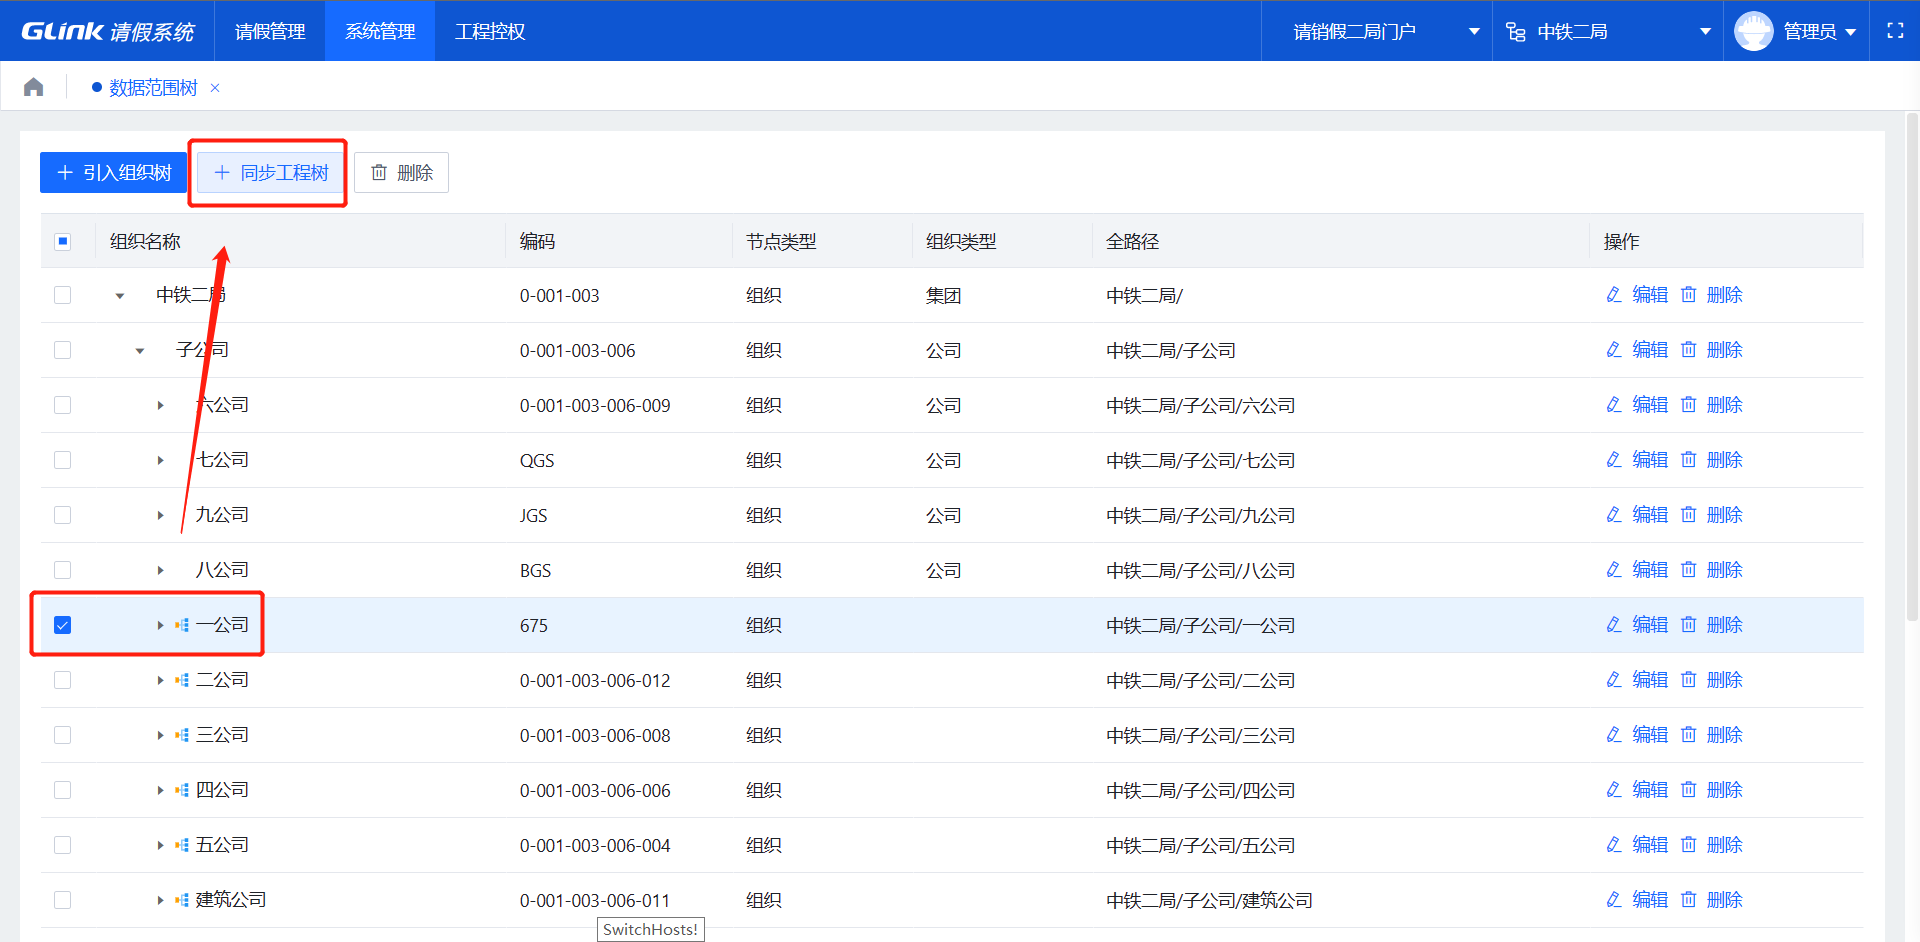Check the box for the 中铁二局 row
The width and height of the screenshot is (1920, 942).
(63, 295)
